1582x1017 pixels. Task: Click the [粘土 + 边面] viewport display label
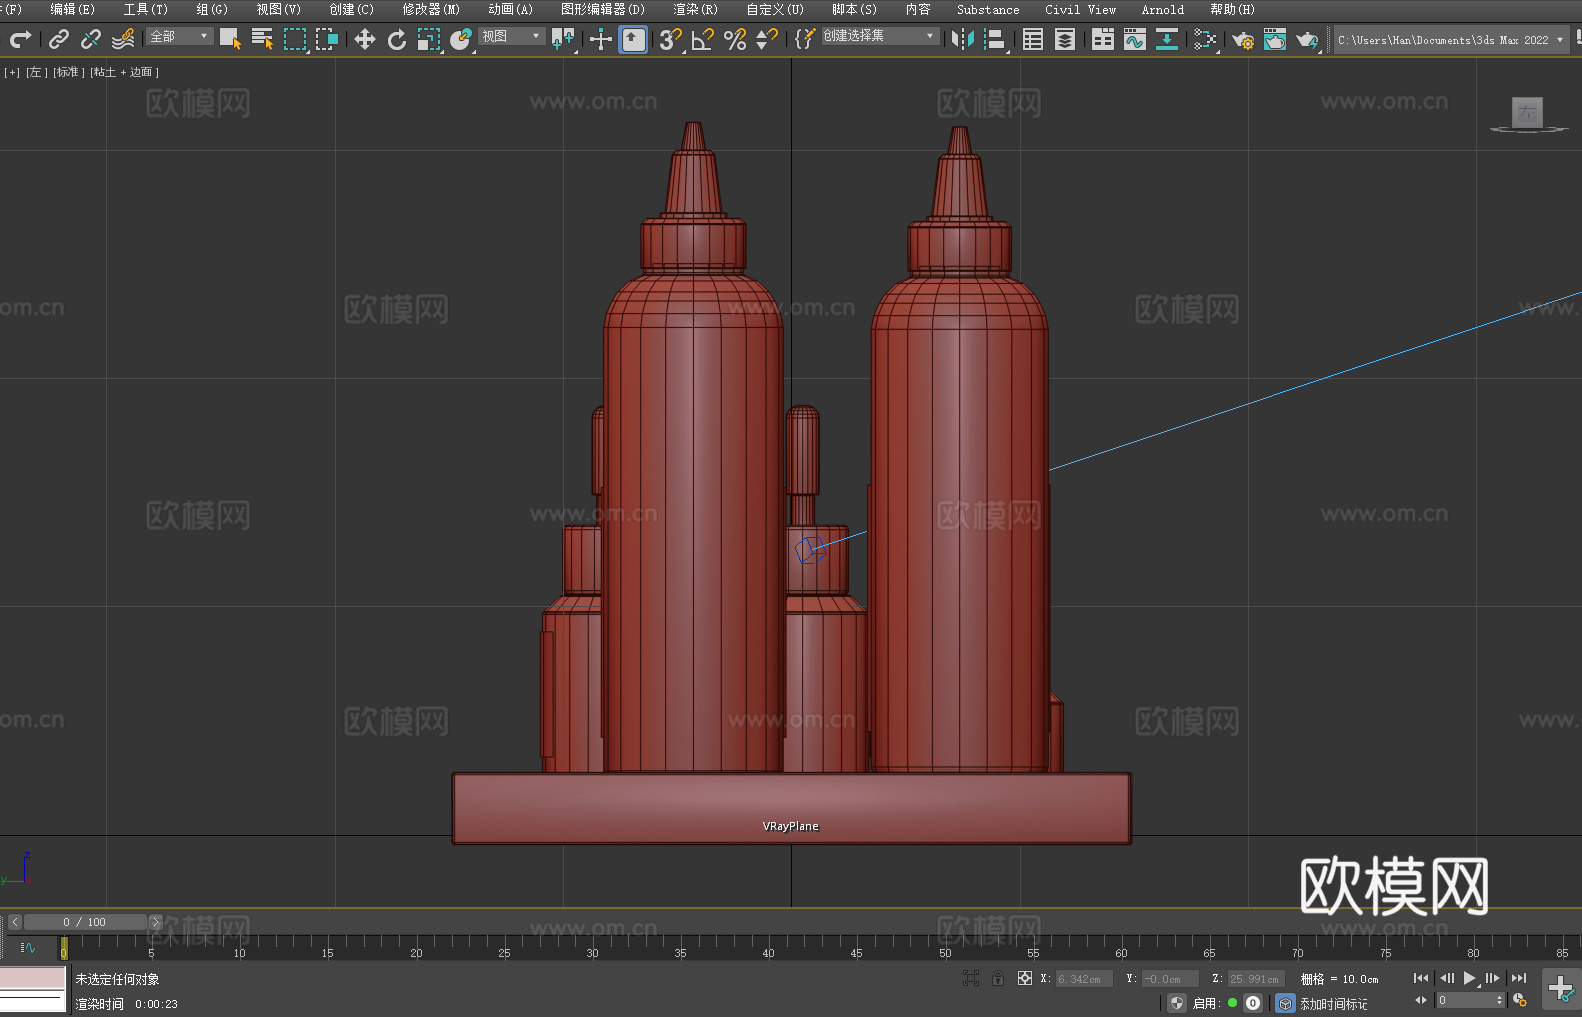(x=125, y=72)
